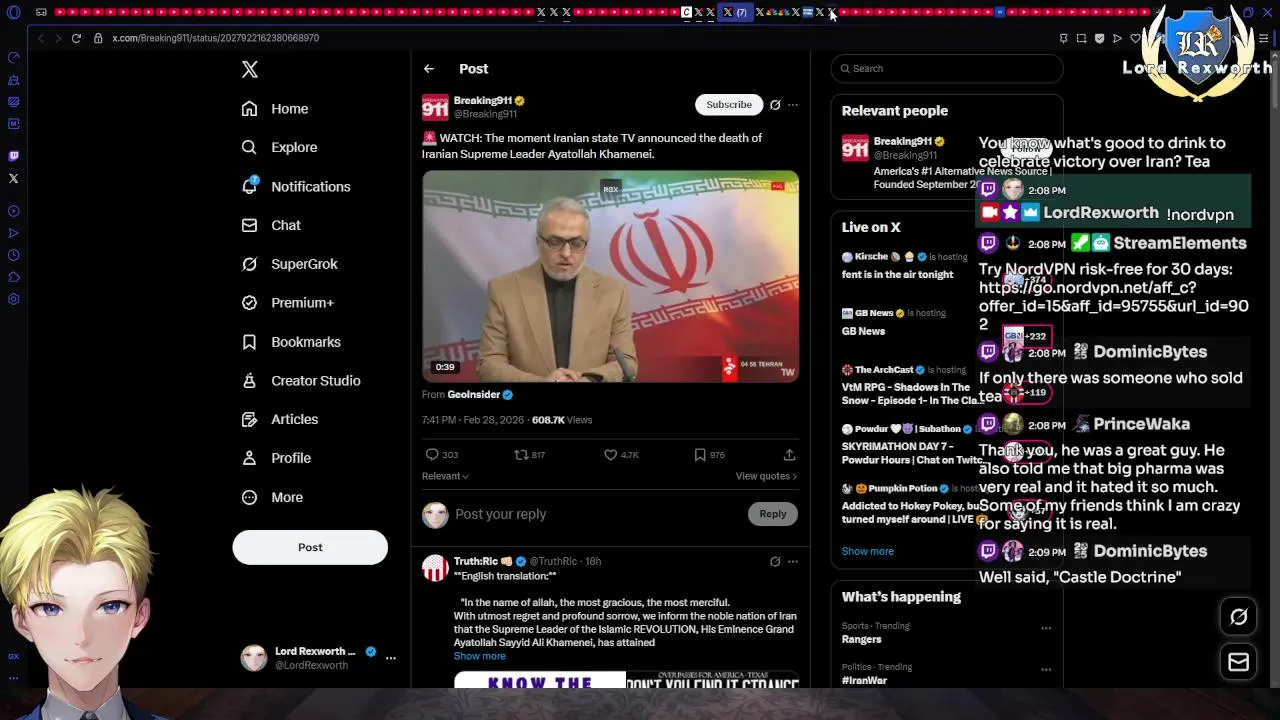Click the Subscribe button on Breaking911
The width and height of the screenshot is (1280, 720).
729,104
